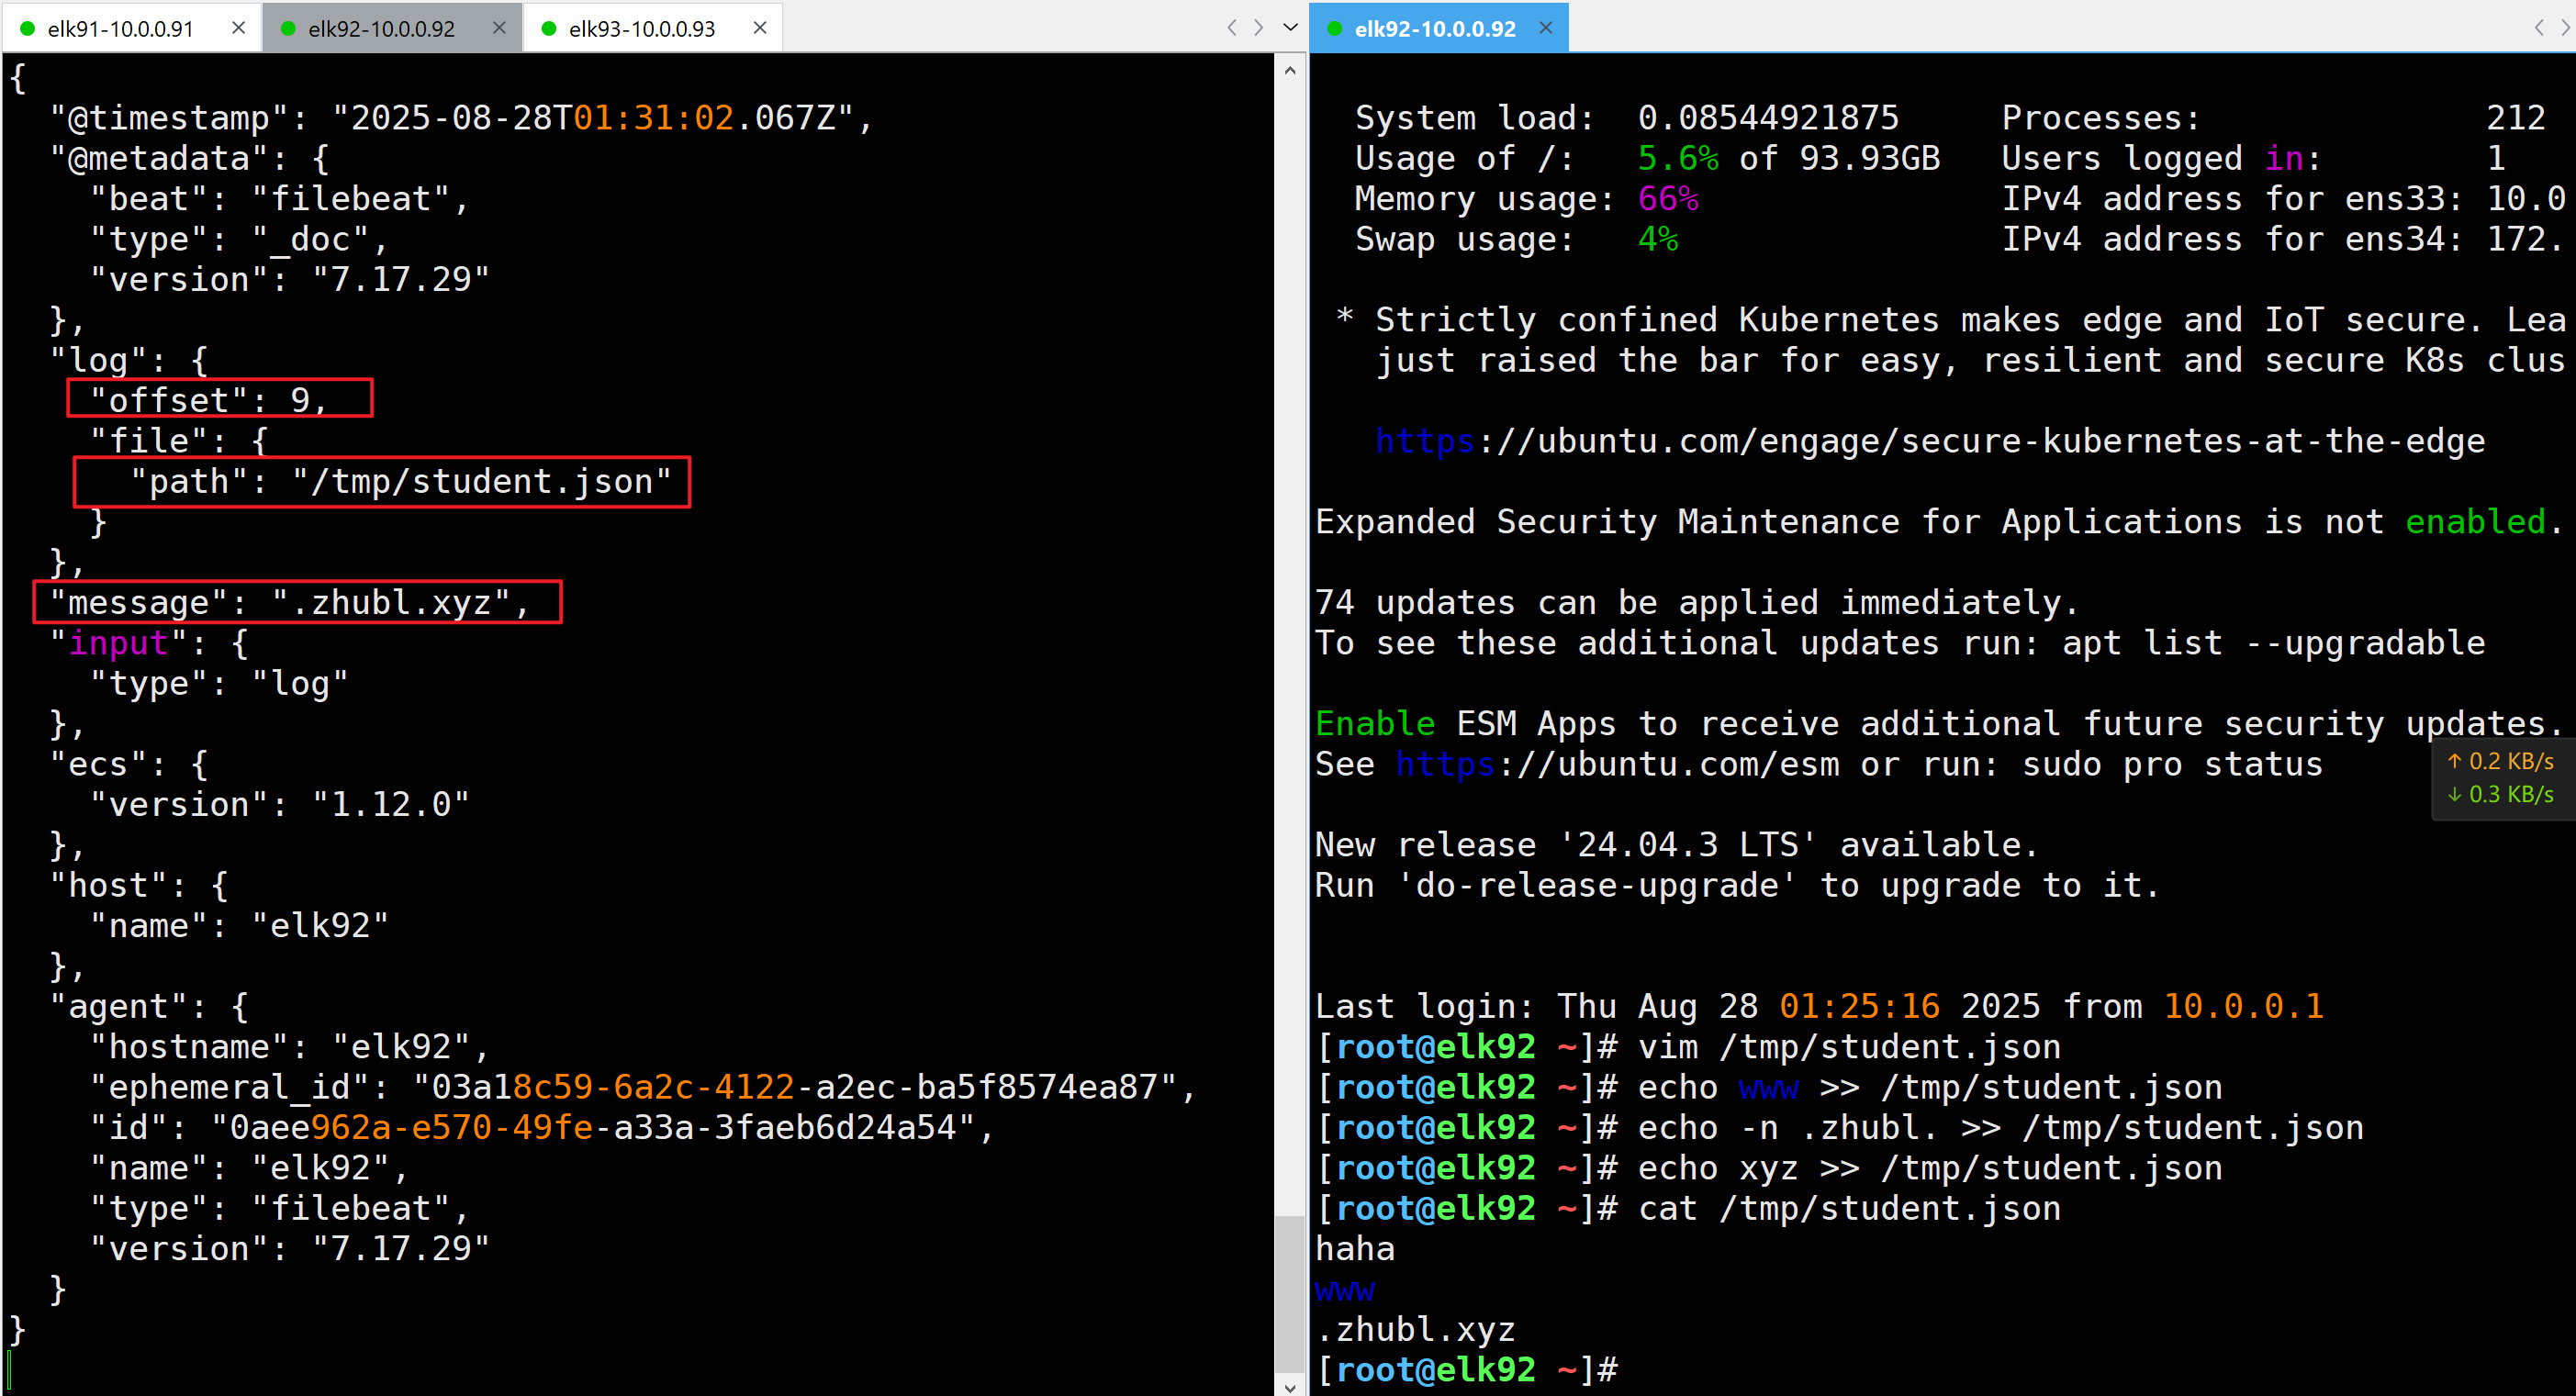Click the IPv4 address for ens33 line
The image size is (2576, 1396).
click(2283, 199)
